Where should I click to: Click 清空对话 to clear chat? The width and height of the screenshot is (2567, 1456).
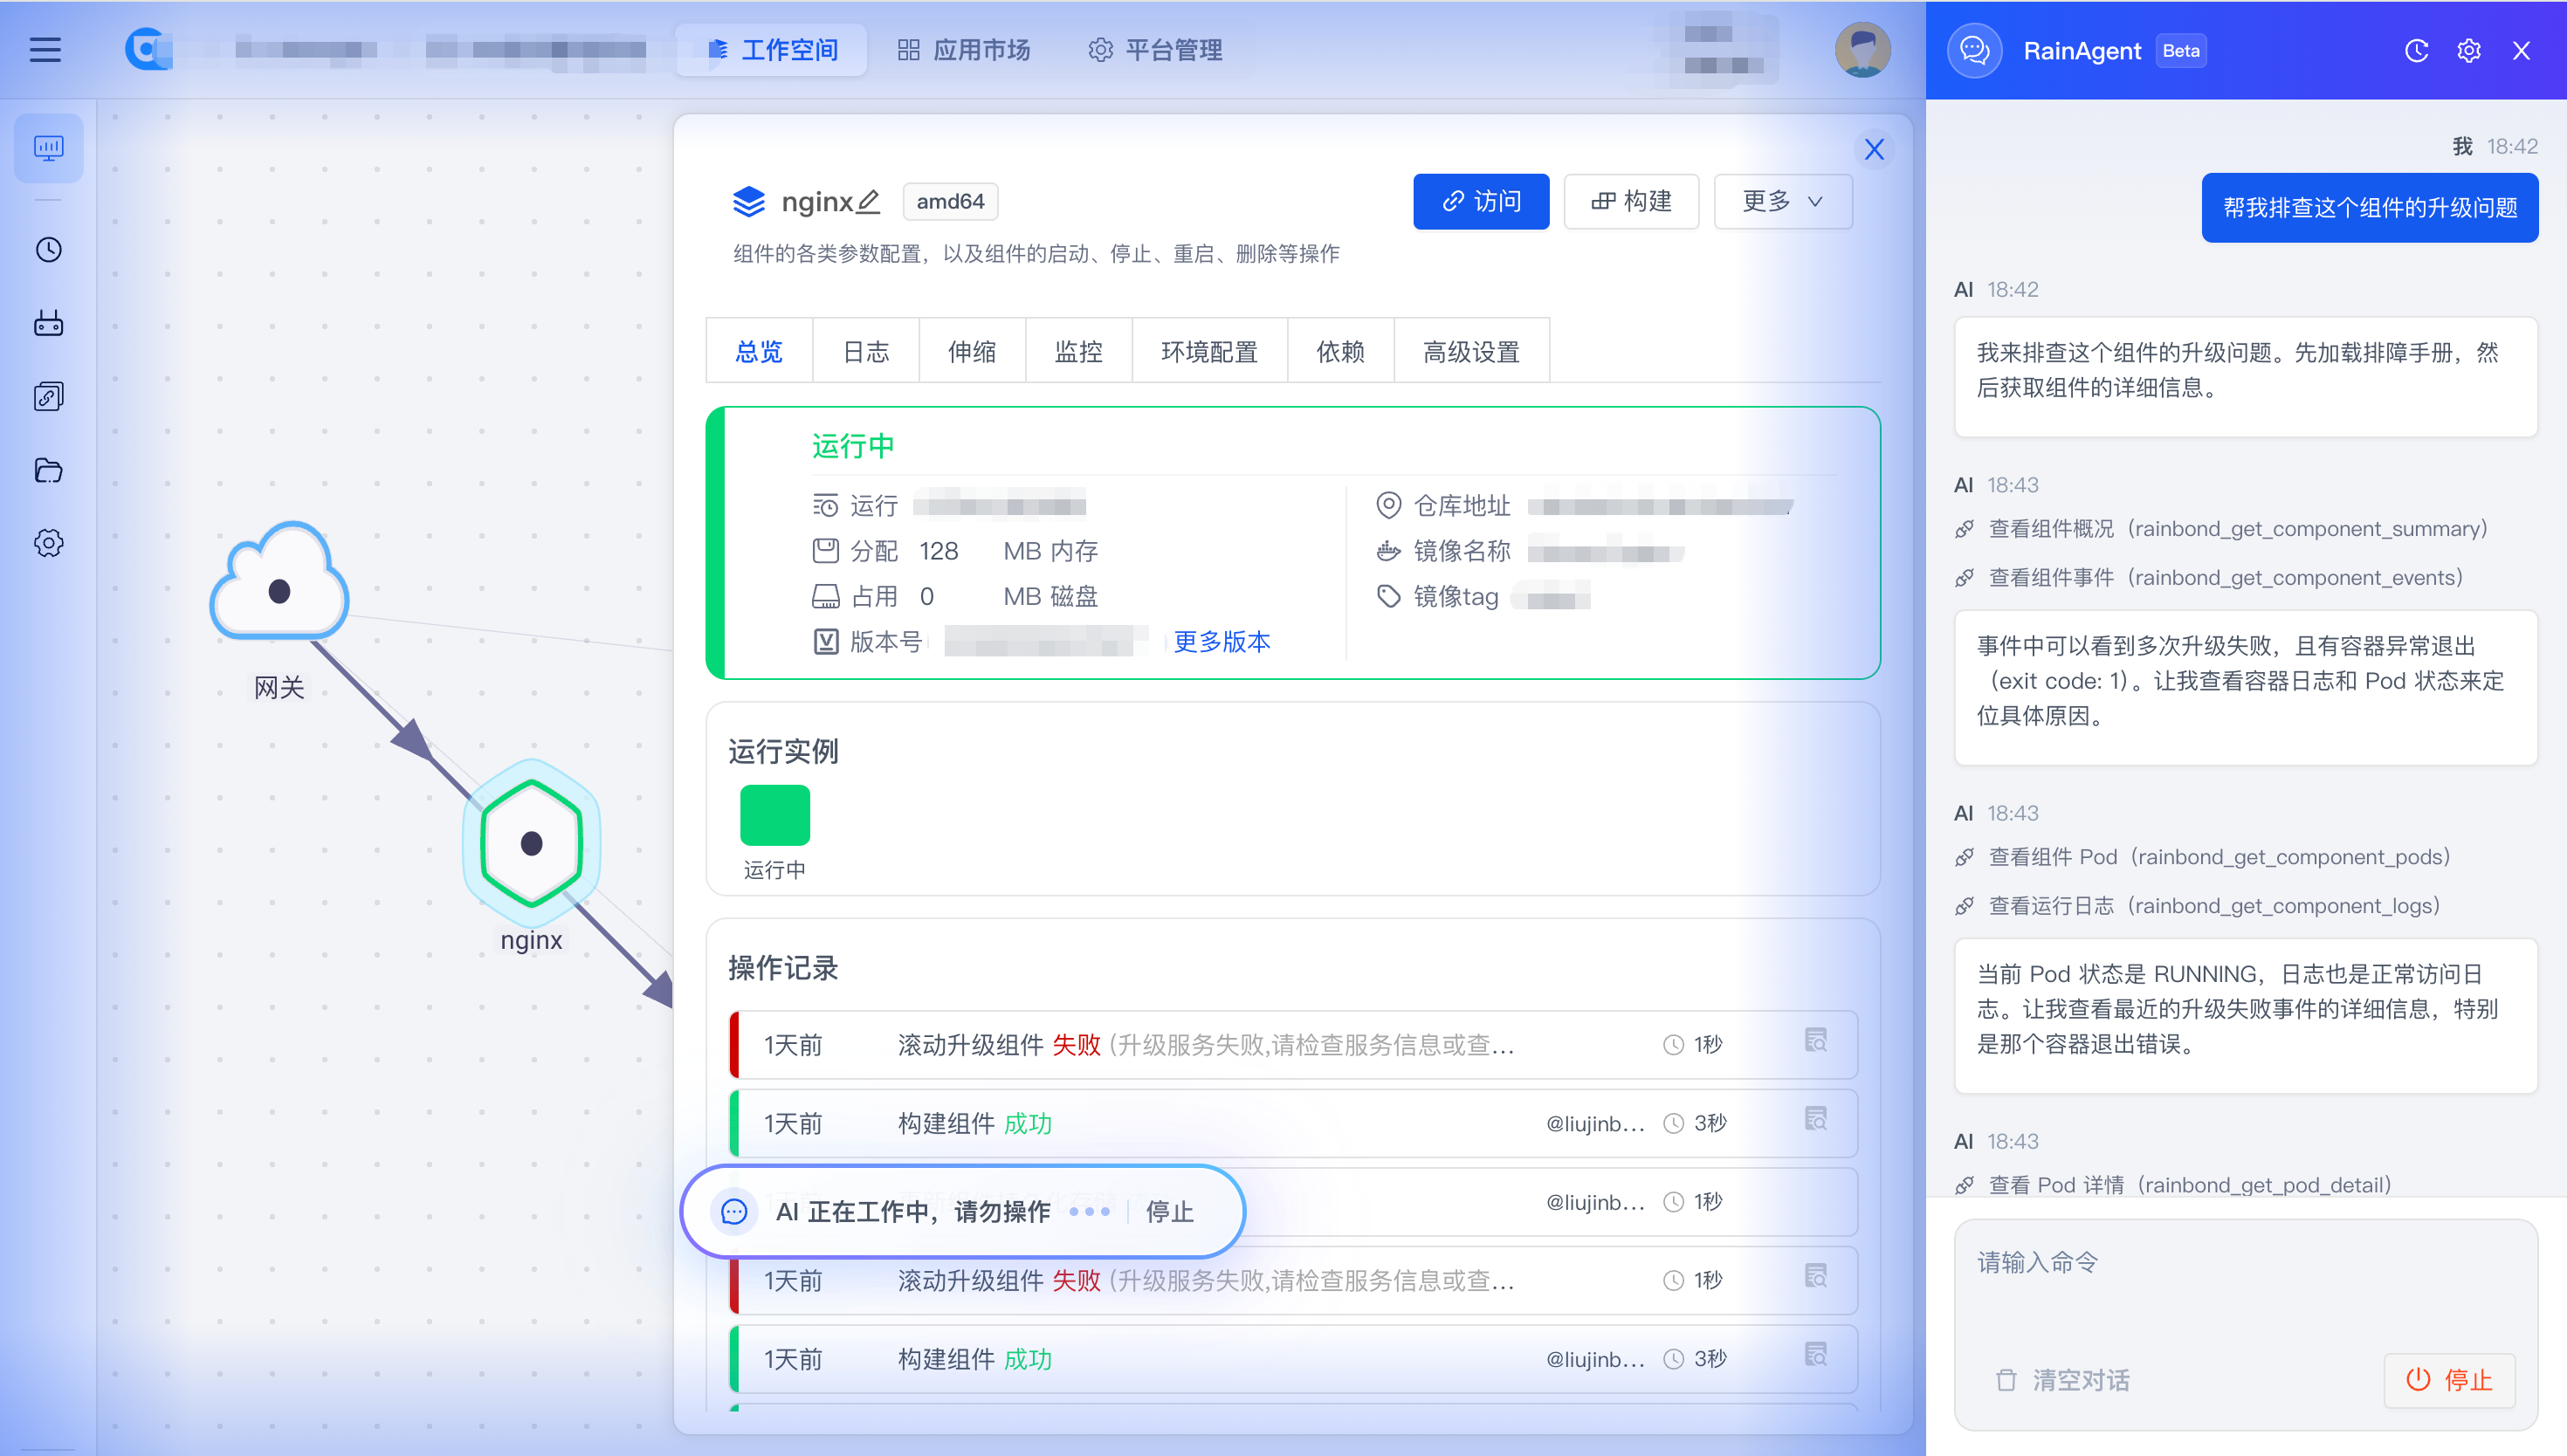pyautogui.click(x=2063, y=1380)
